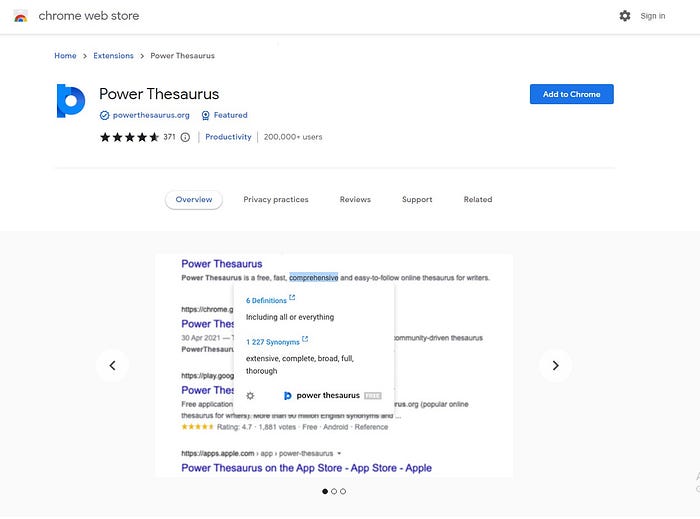Go to Home breadcrumb

(x=65, y=56)
